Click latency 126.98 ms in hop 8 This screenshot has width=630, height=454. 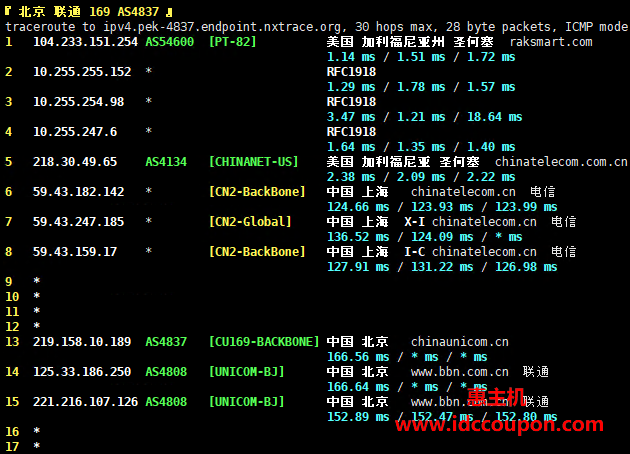(x=526, y=267)
